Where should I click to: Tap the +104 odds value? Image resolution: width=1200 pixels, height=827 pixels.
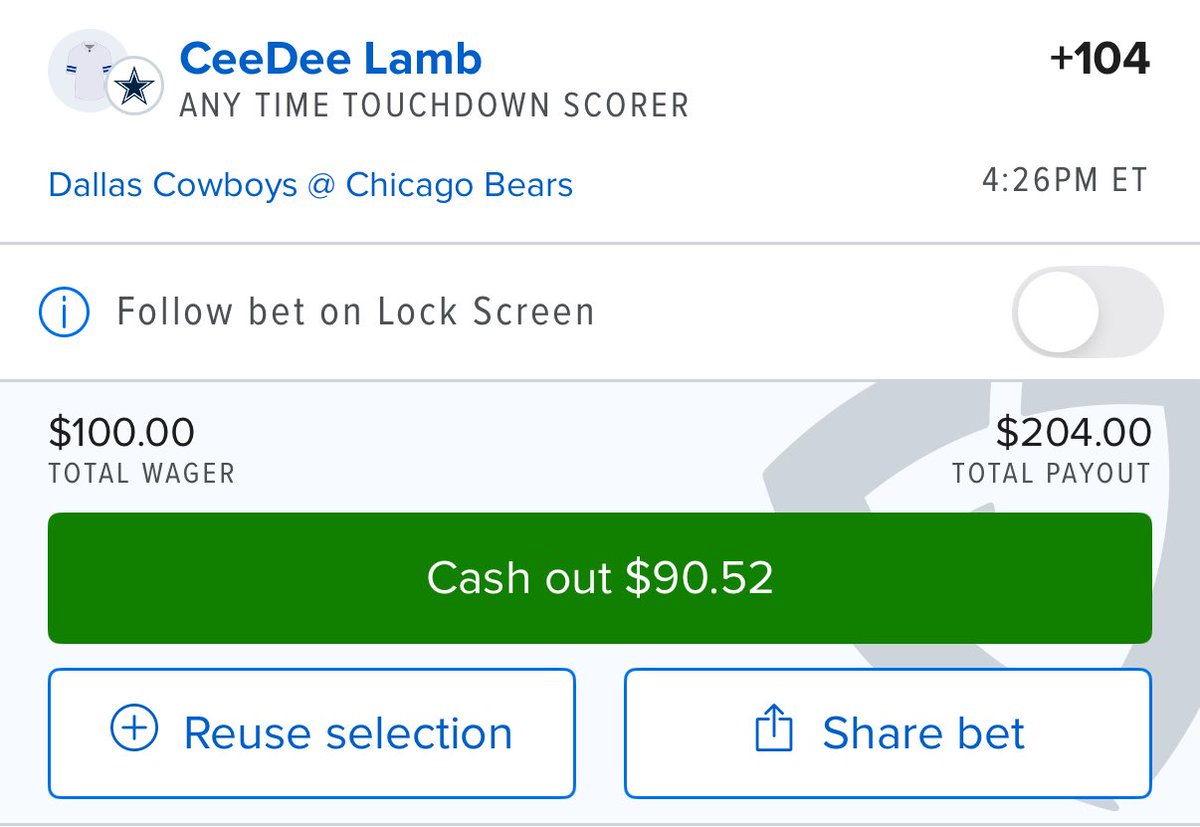coord(1100,60)
